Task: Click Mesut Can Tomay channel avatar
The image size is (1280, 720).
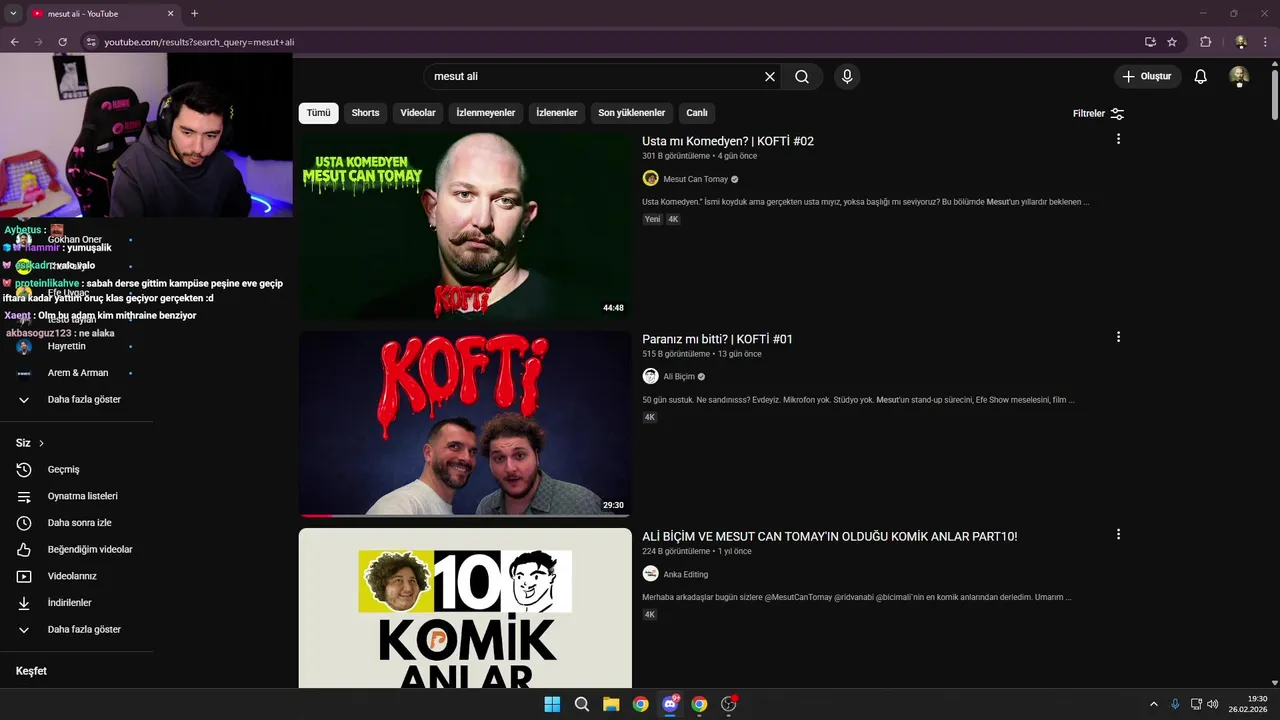Action: click(x=650, y=179)
